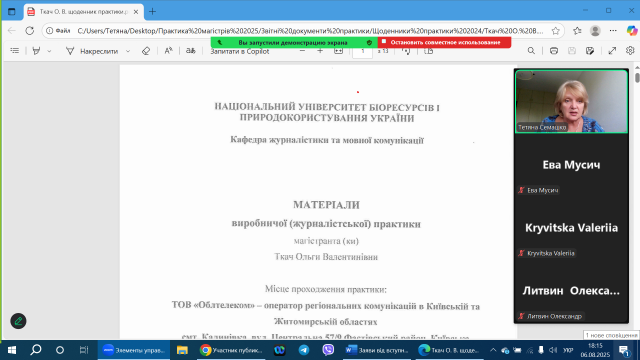640x360 pixels.
Task: Click the 1 нове сповіщення tooltip
Action: click(x=611, y=335)
